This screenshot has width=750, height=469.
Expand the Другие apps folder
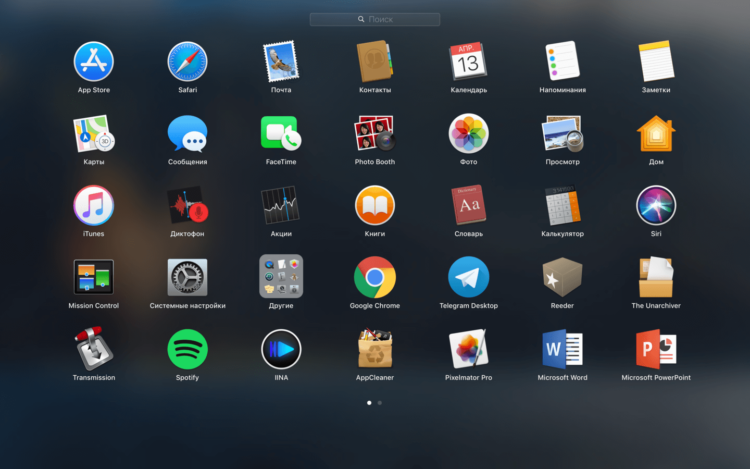click(x=281, y=276)
